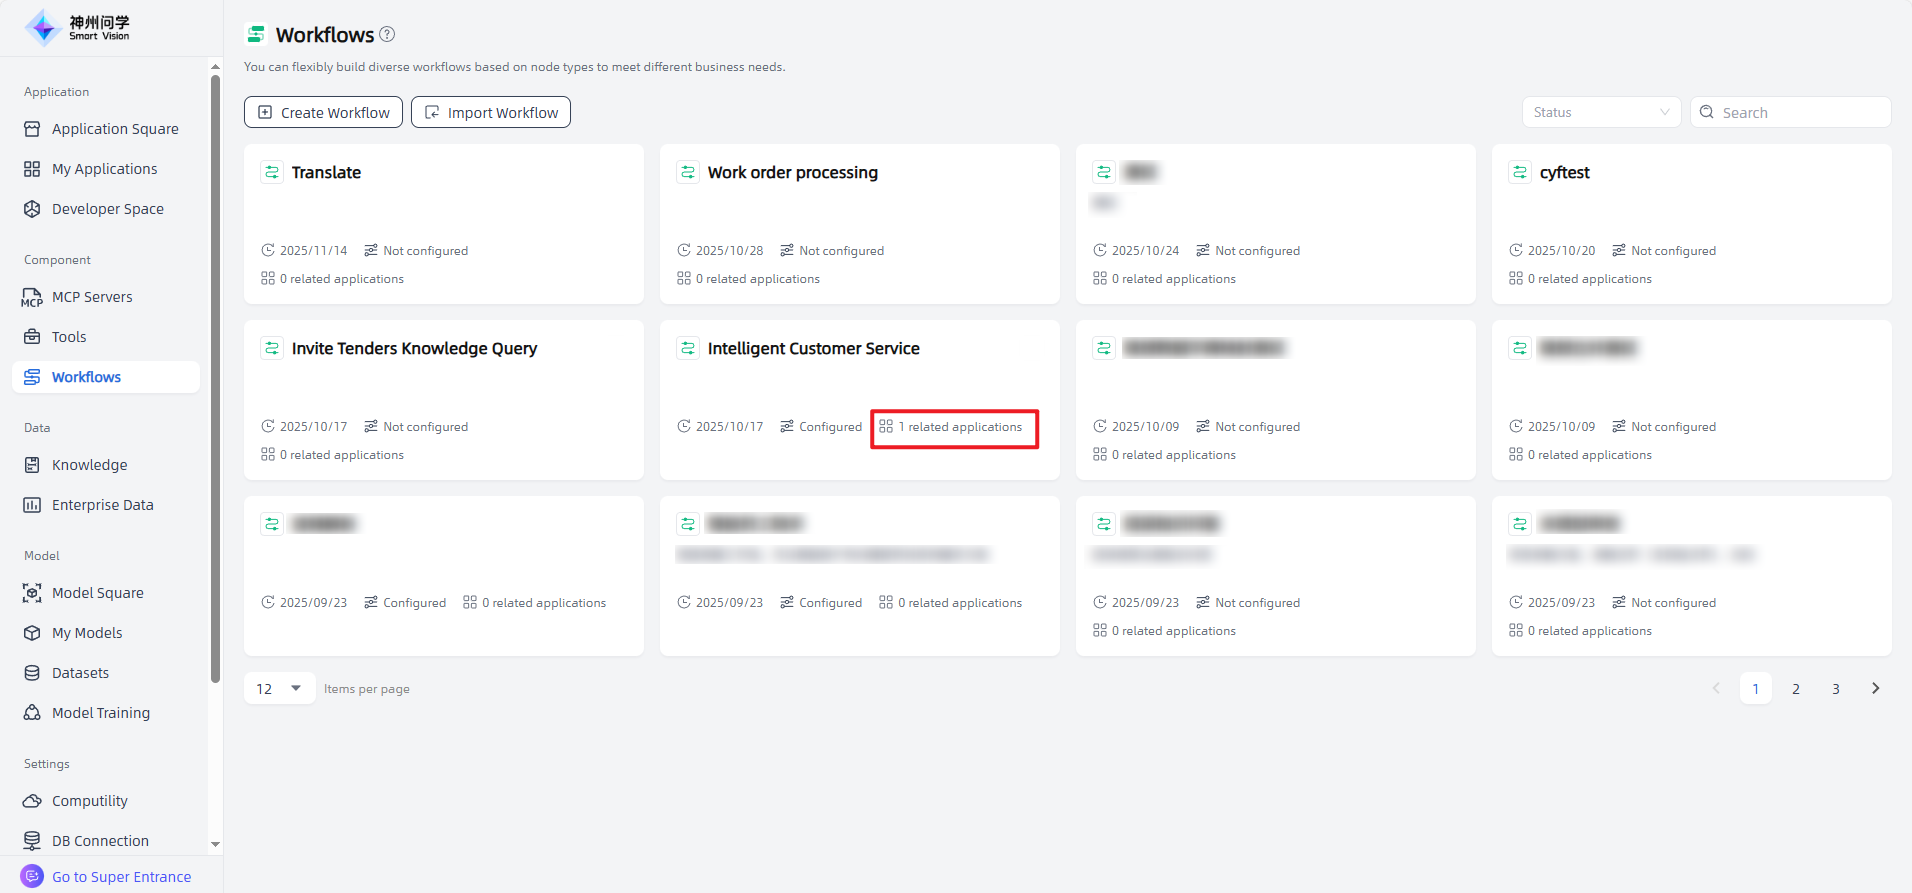Open Application Square from sidebar
This screenshot has height=893, width=1912.
[x=114, y=129]
